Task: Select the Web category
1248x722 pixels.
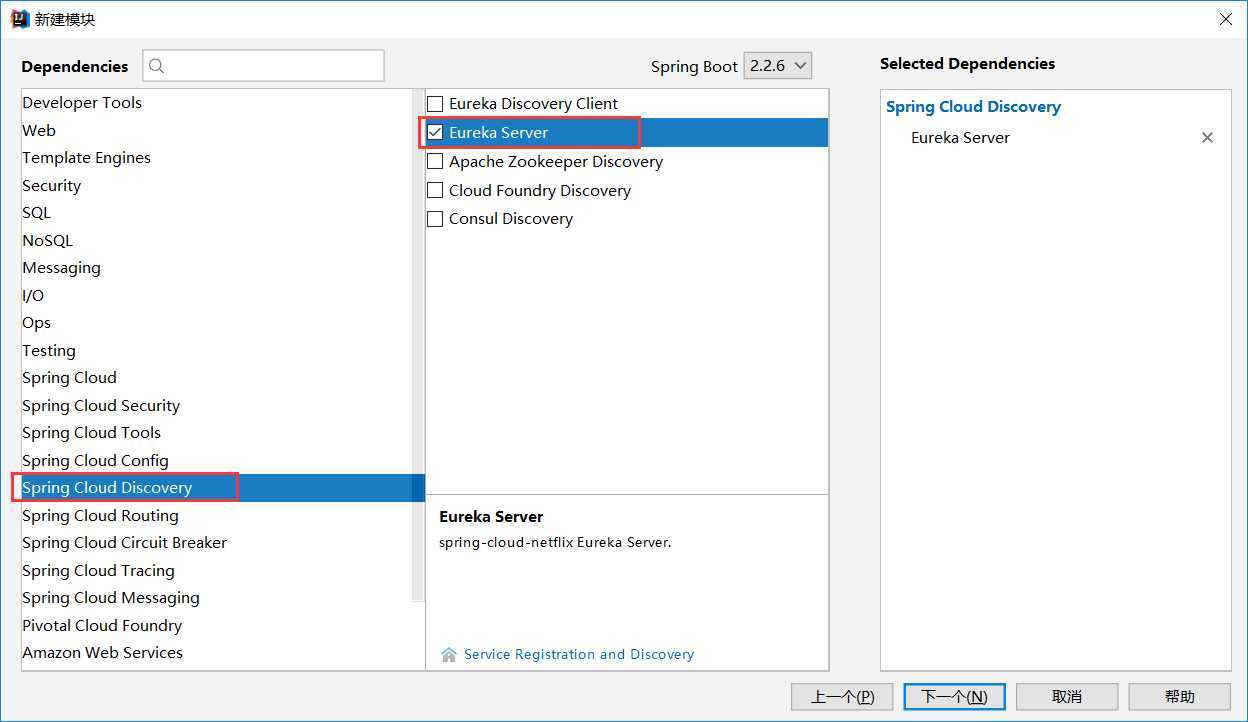Action: pos(39,131)
